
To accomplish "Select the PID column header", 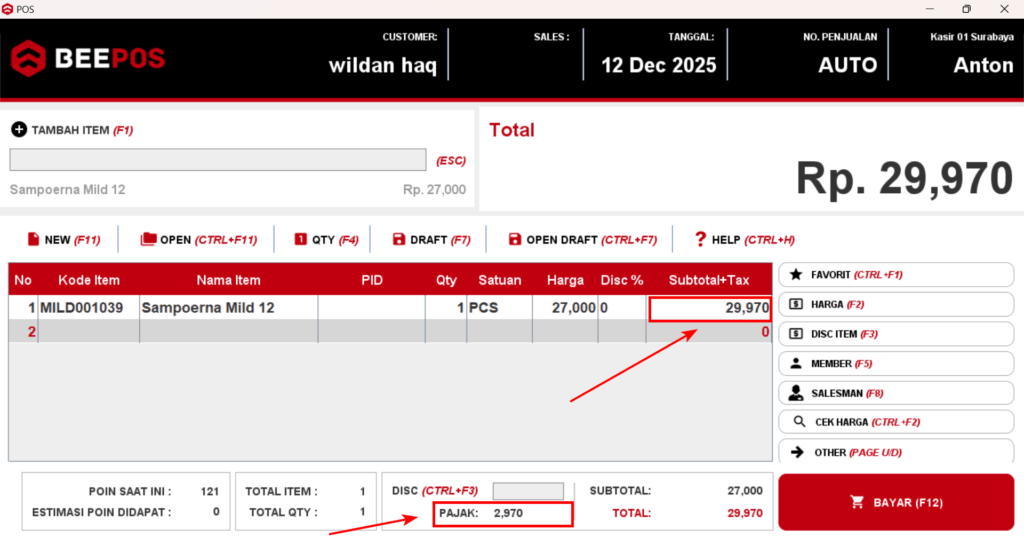I will coord(372,280).
